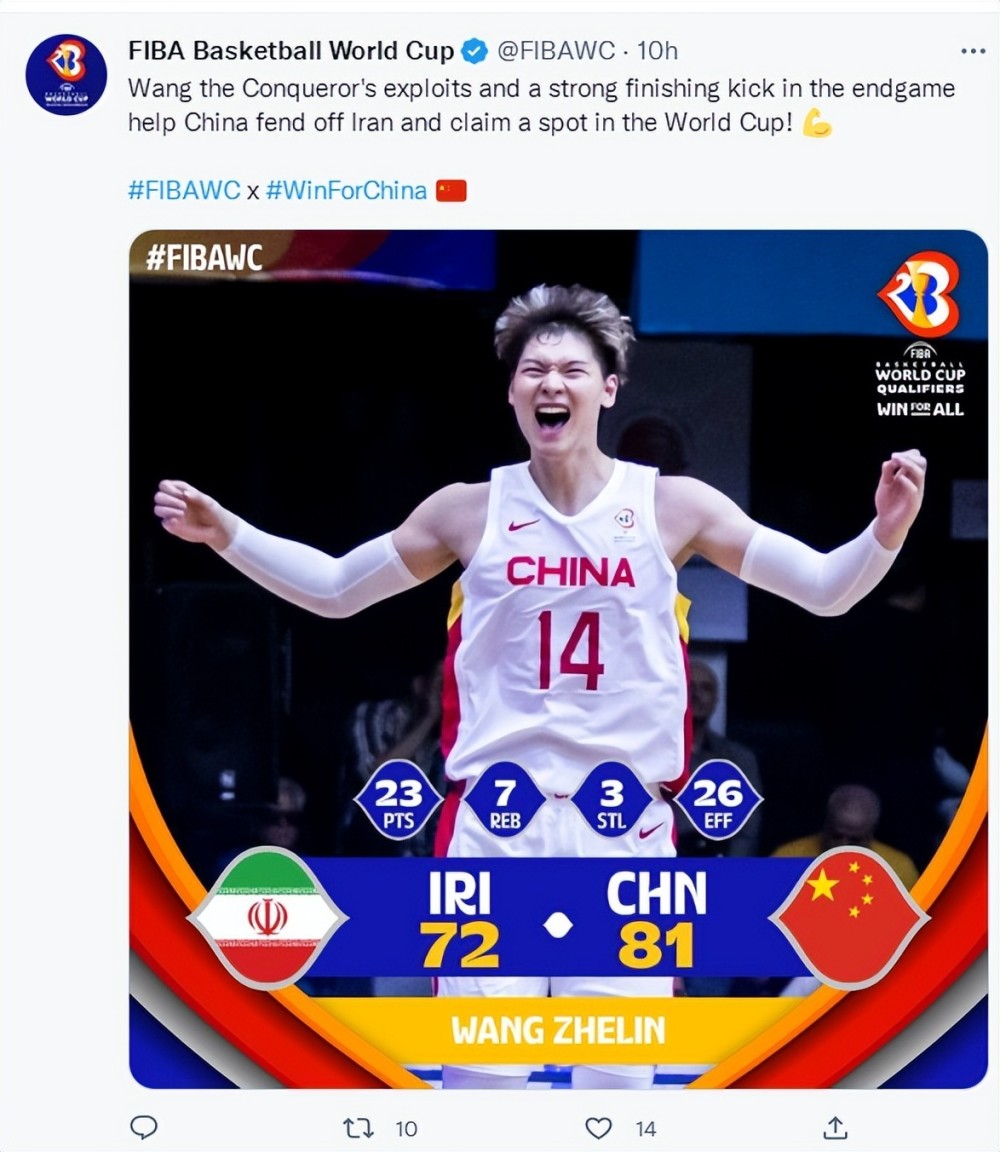Open the @FIBAWC handle link
This screenshot has width=1000, height=1152.
click(x=555, y=50)
